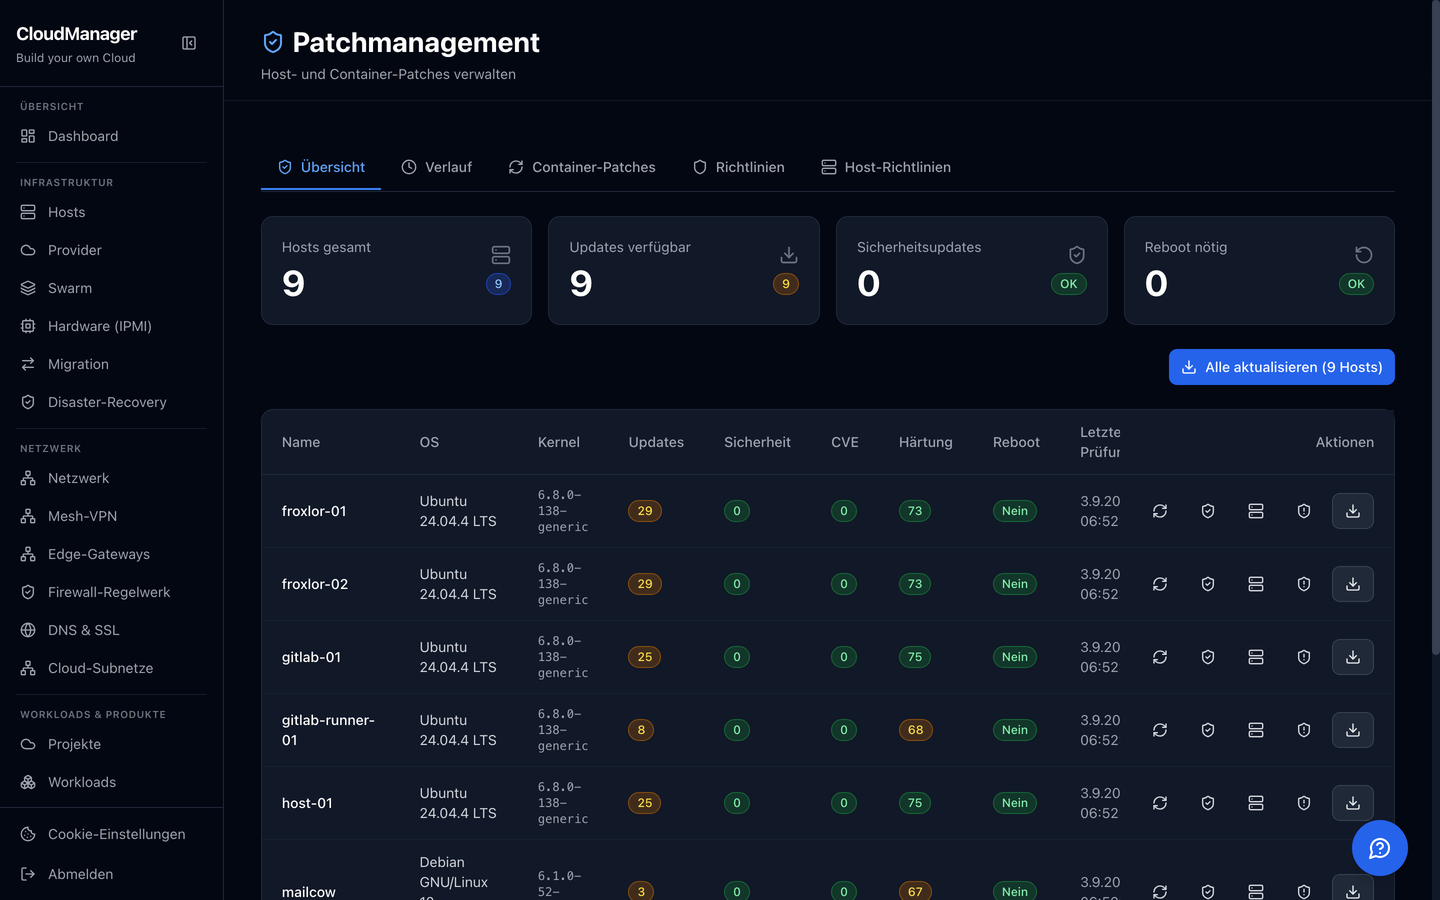This screenshot has width=1440, height=900.
Task: Click the Reboot nötig summary card
Action: tap(1259, 270)
